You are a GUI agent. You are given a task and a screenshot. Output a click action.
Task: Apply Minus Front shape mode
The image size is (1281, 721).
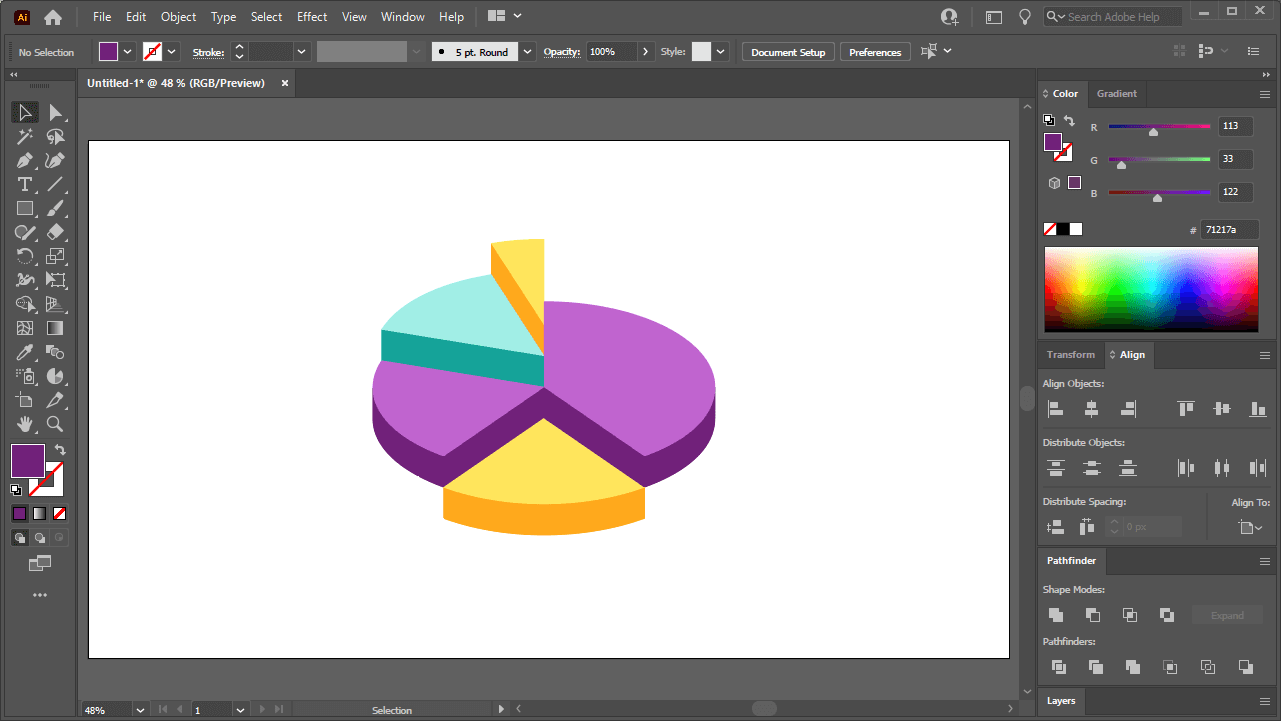coord(1093,615)
